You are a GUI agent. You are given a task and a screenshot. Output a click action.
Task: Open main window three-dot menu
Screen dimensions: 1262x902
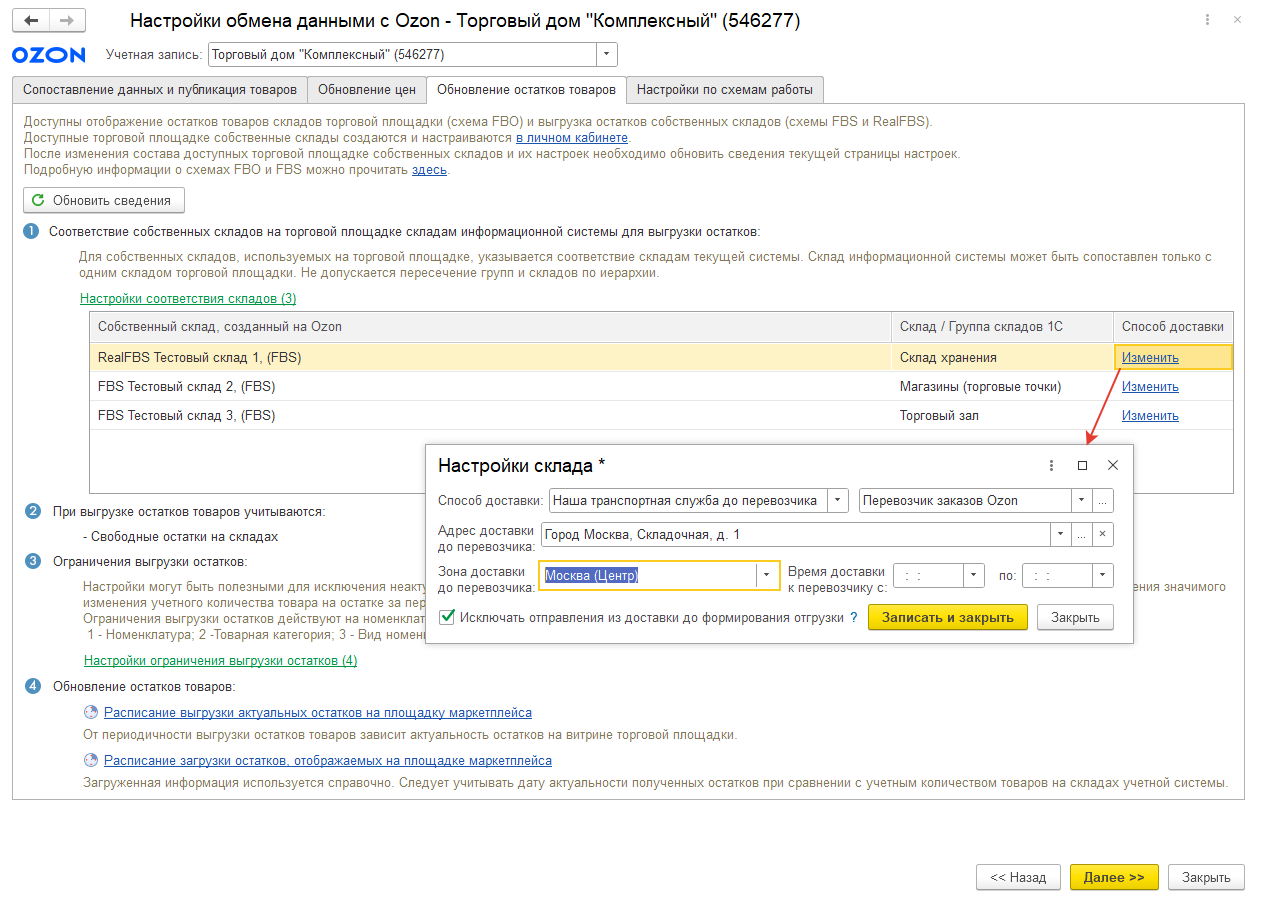coord(1208,21)
